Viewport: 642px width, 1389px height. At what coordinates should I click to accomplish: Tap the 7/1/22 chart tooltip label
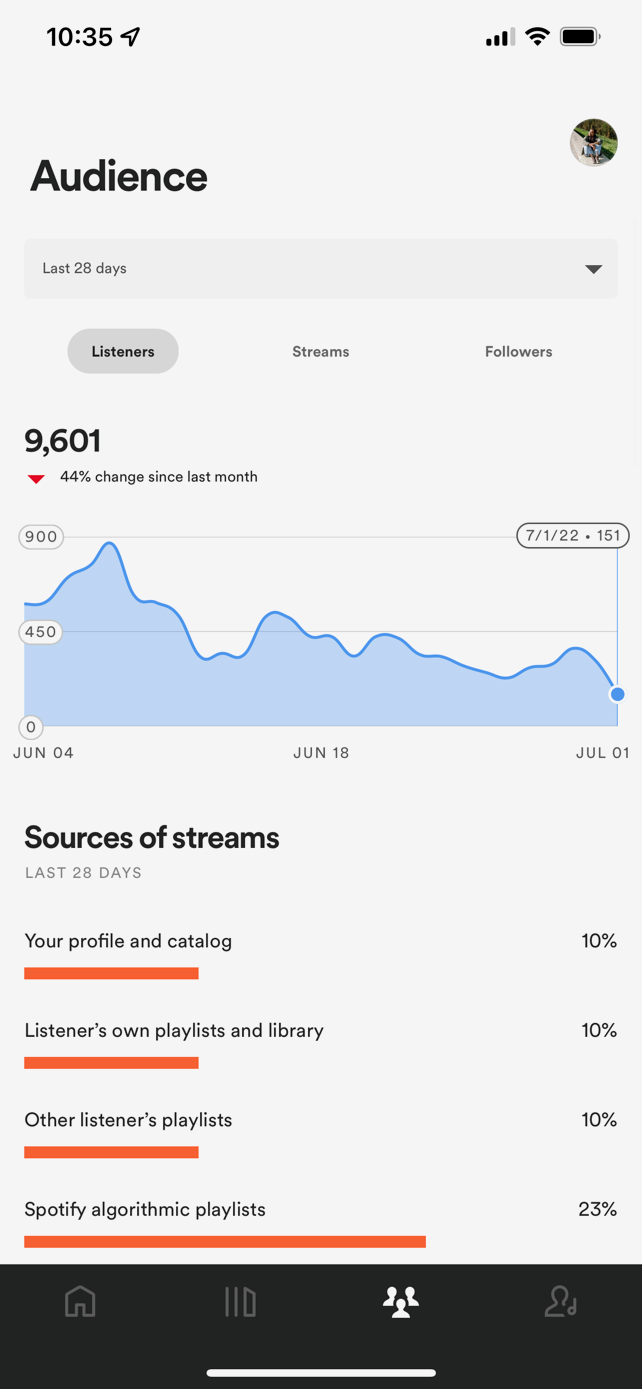[573, 535]
